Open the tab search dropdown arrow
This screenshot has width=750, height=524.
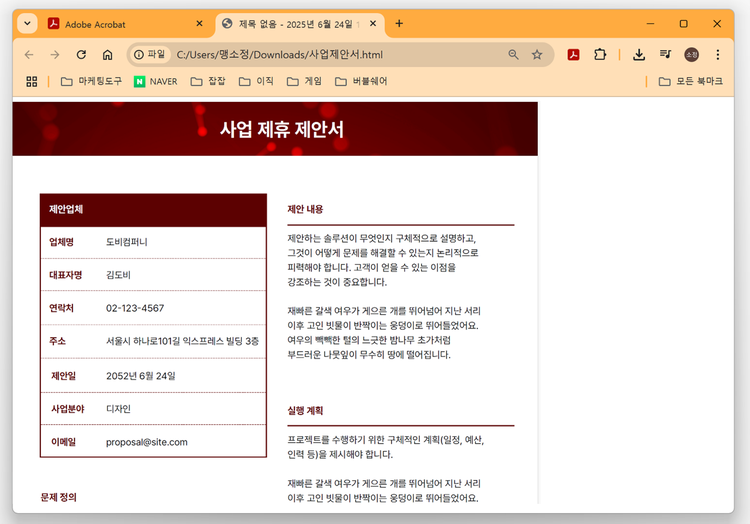coord(27,23)
